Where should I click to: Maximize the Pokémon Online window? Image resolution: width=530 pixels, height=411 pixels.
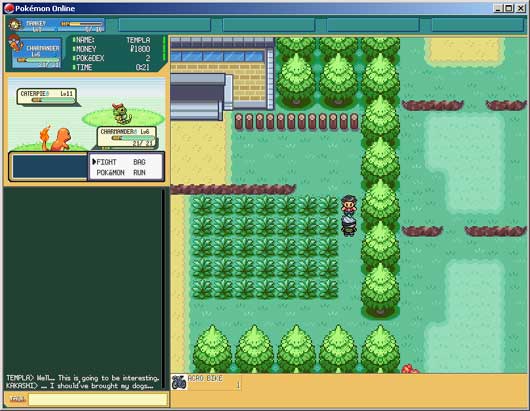[509, 8]
